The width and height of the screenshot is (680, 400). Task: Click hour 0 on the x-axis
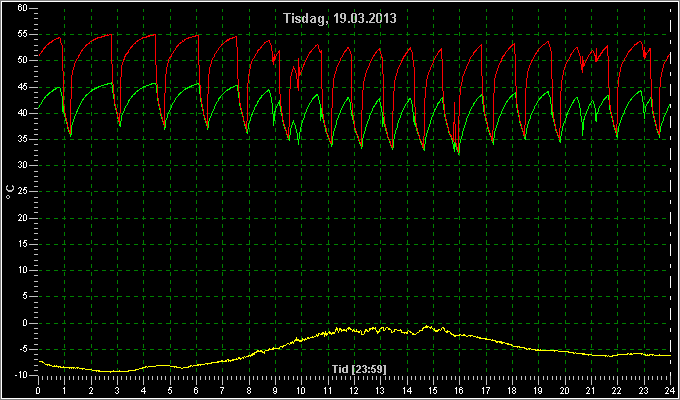[38, 390]
